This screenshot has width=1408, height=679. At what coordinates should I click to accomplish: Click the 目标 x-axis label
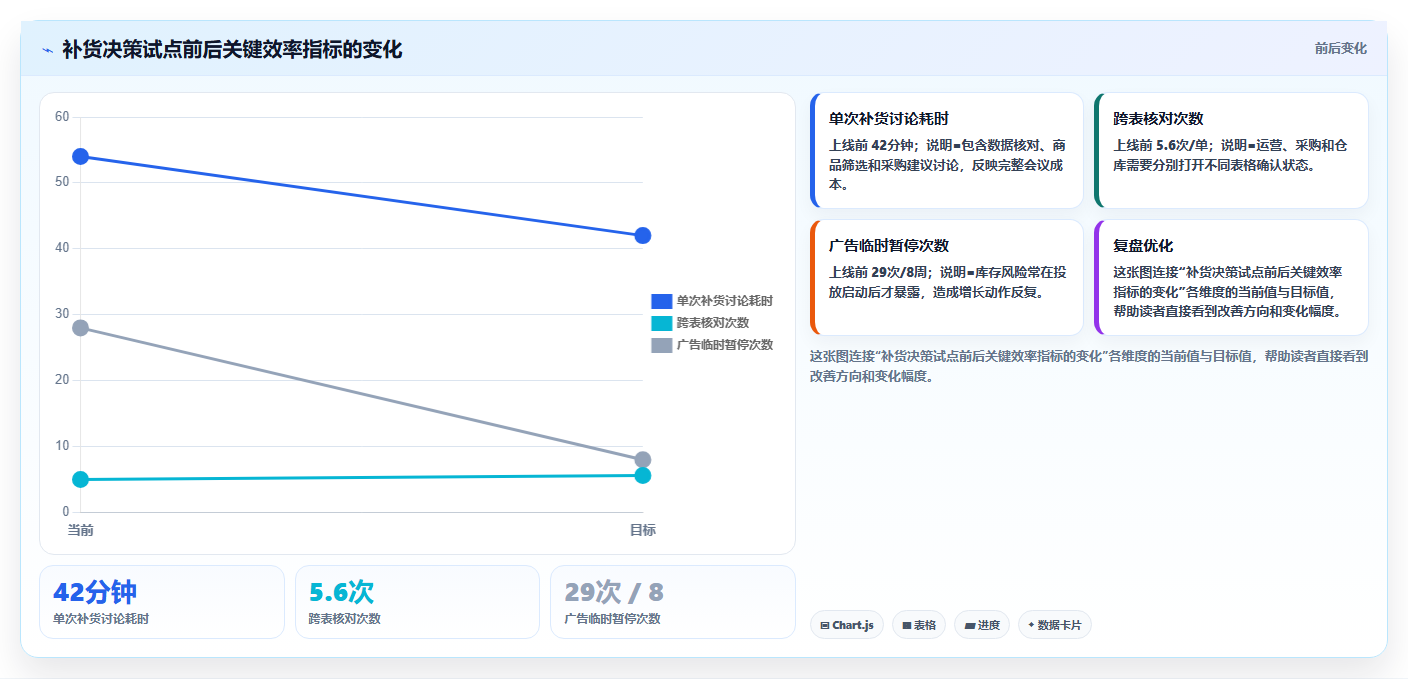[643, 530]
